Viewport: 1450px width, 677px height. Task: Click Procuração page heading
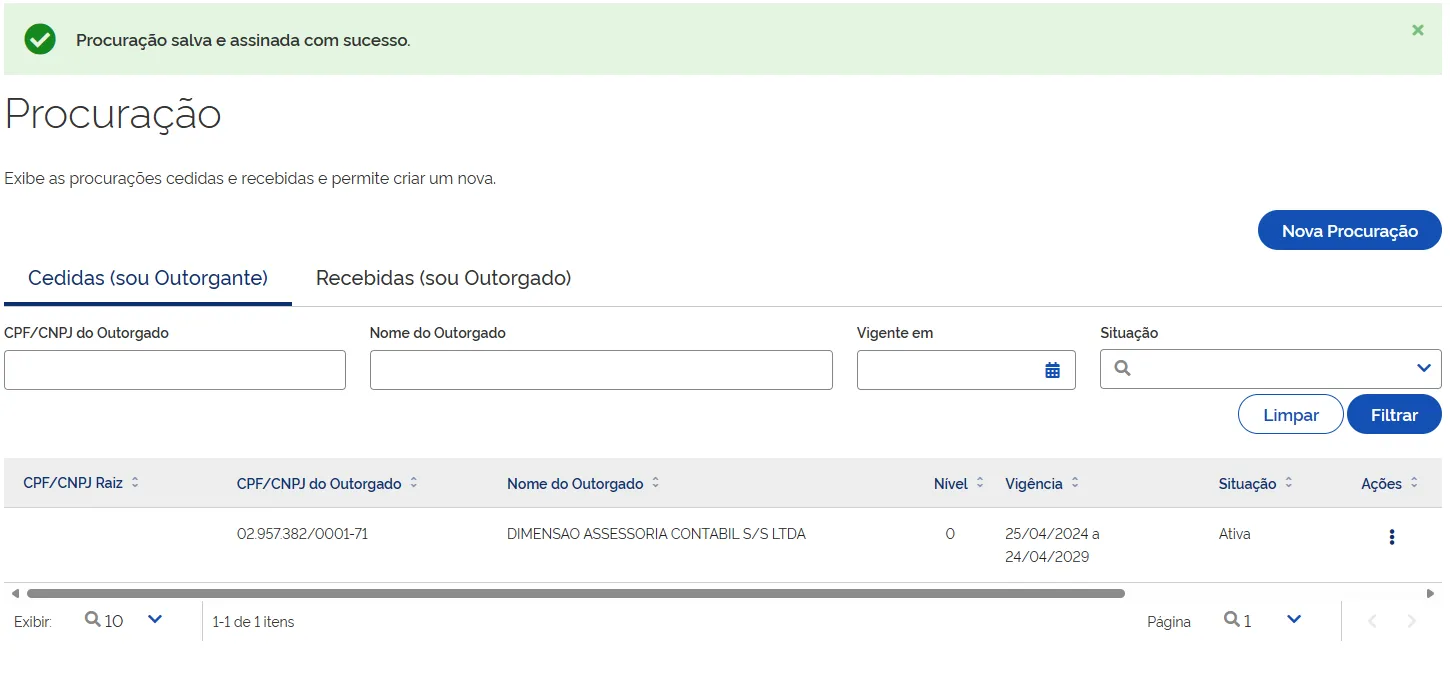(x=113, y=115)
